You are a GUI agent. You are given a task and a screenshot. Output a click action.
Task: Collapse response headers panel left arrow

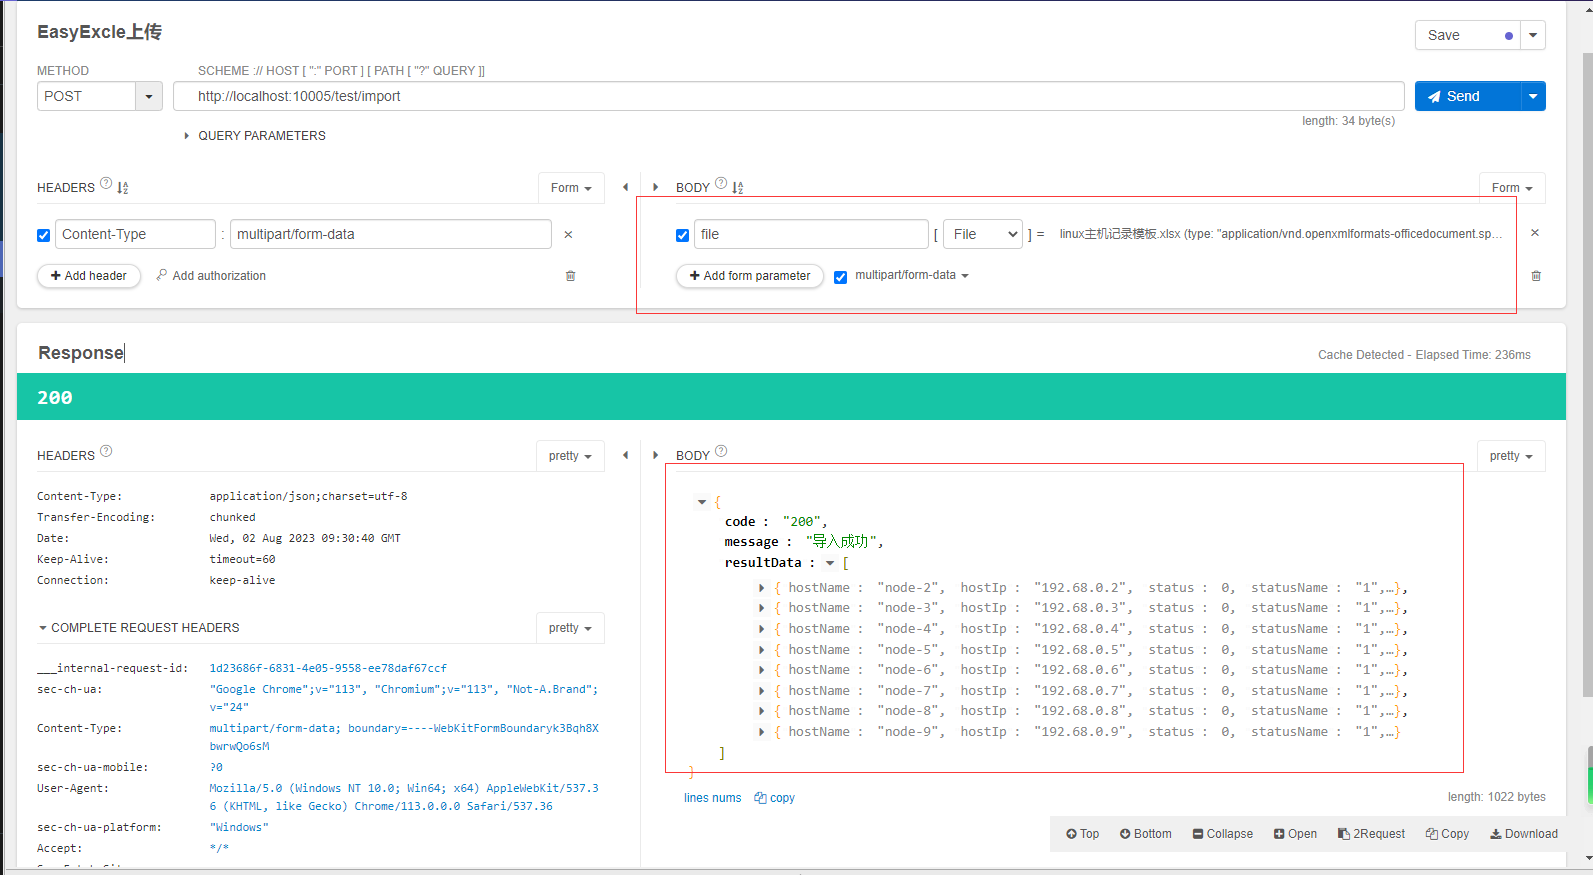point(625,455)
